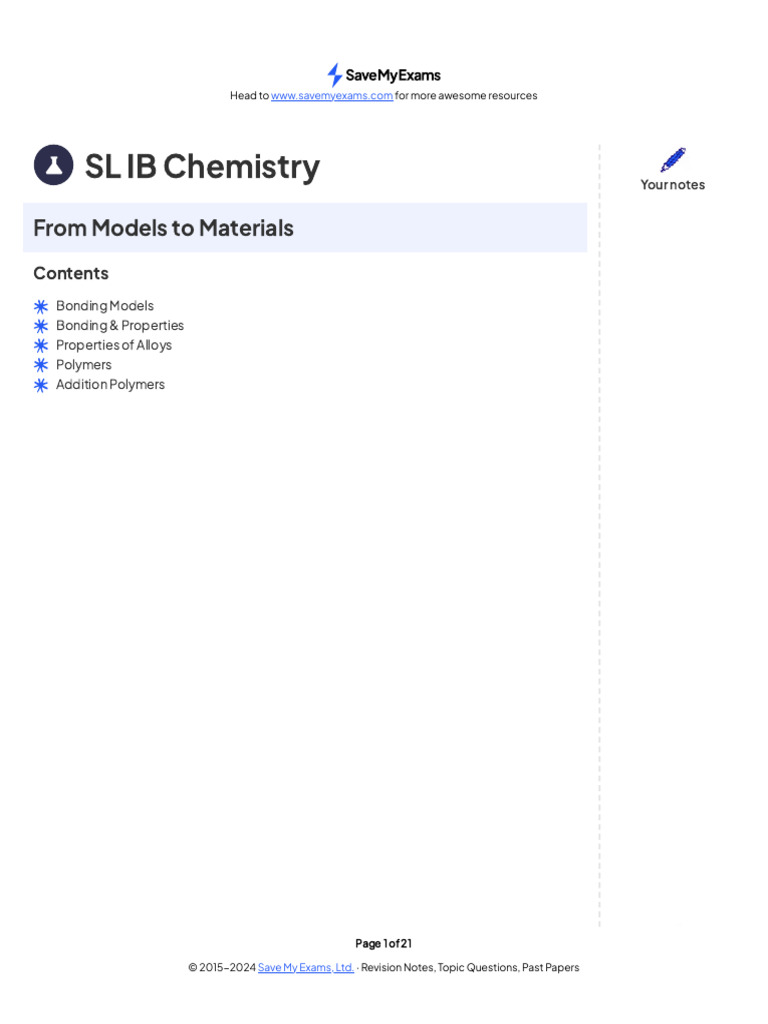Click the Contents heading

click(x=71, y=273)
